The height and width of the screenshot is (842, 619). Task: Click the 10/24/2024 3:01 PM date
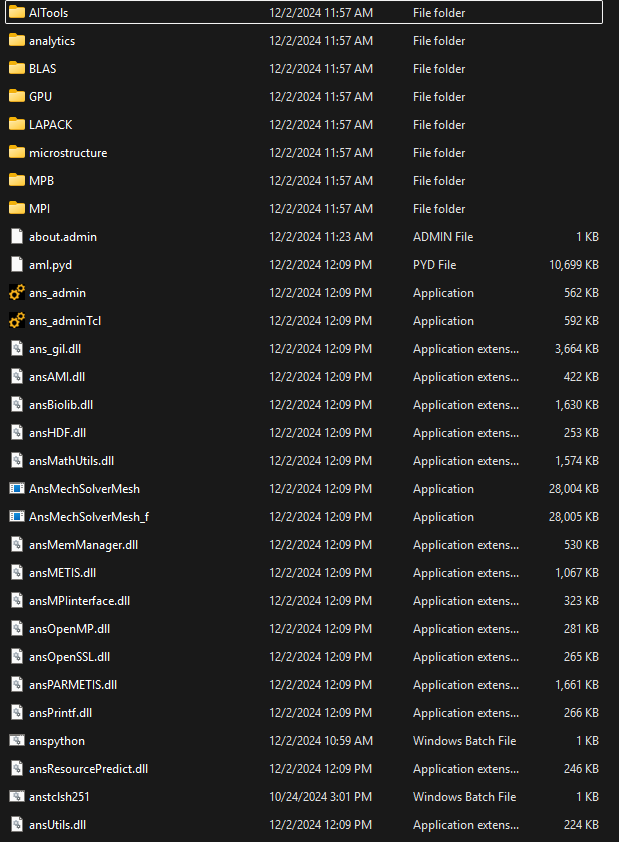321,796
